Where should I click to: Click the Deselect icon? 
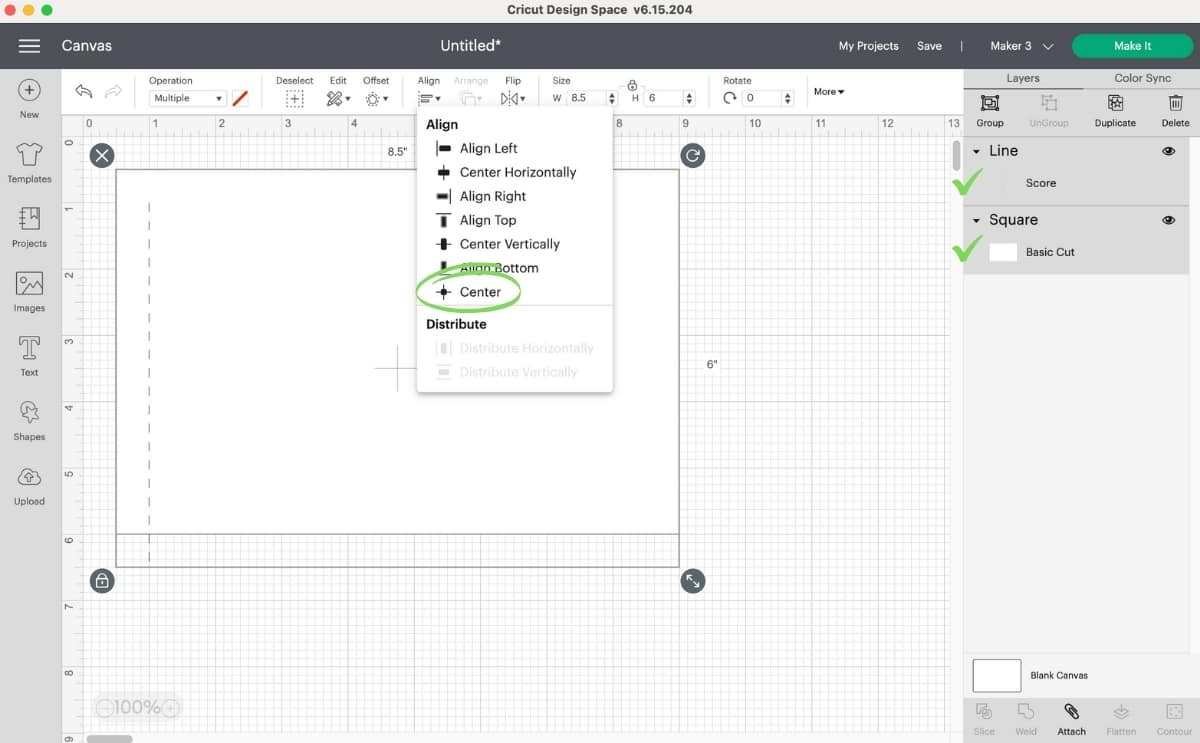[294, 98]
